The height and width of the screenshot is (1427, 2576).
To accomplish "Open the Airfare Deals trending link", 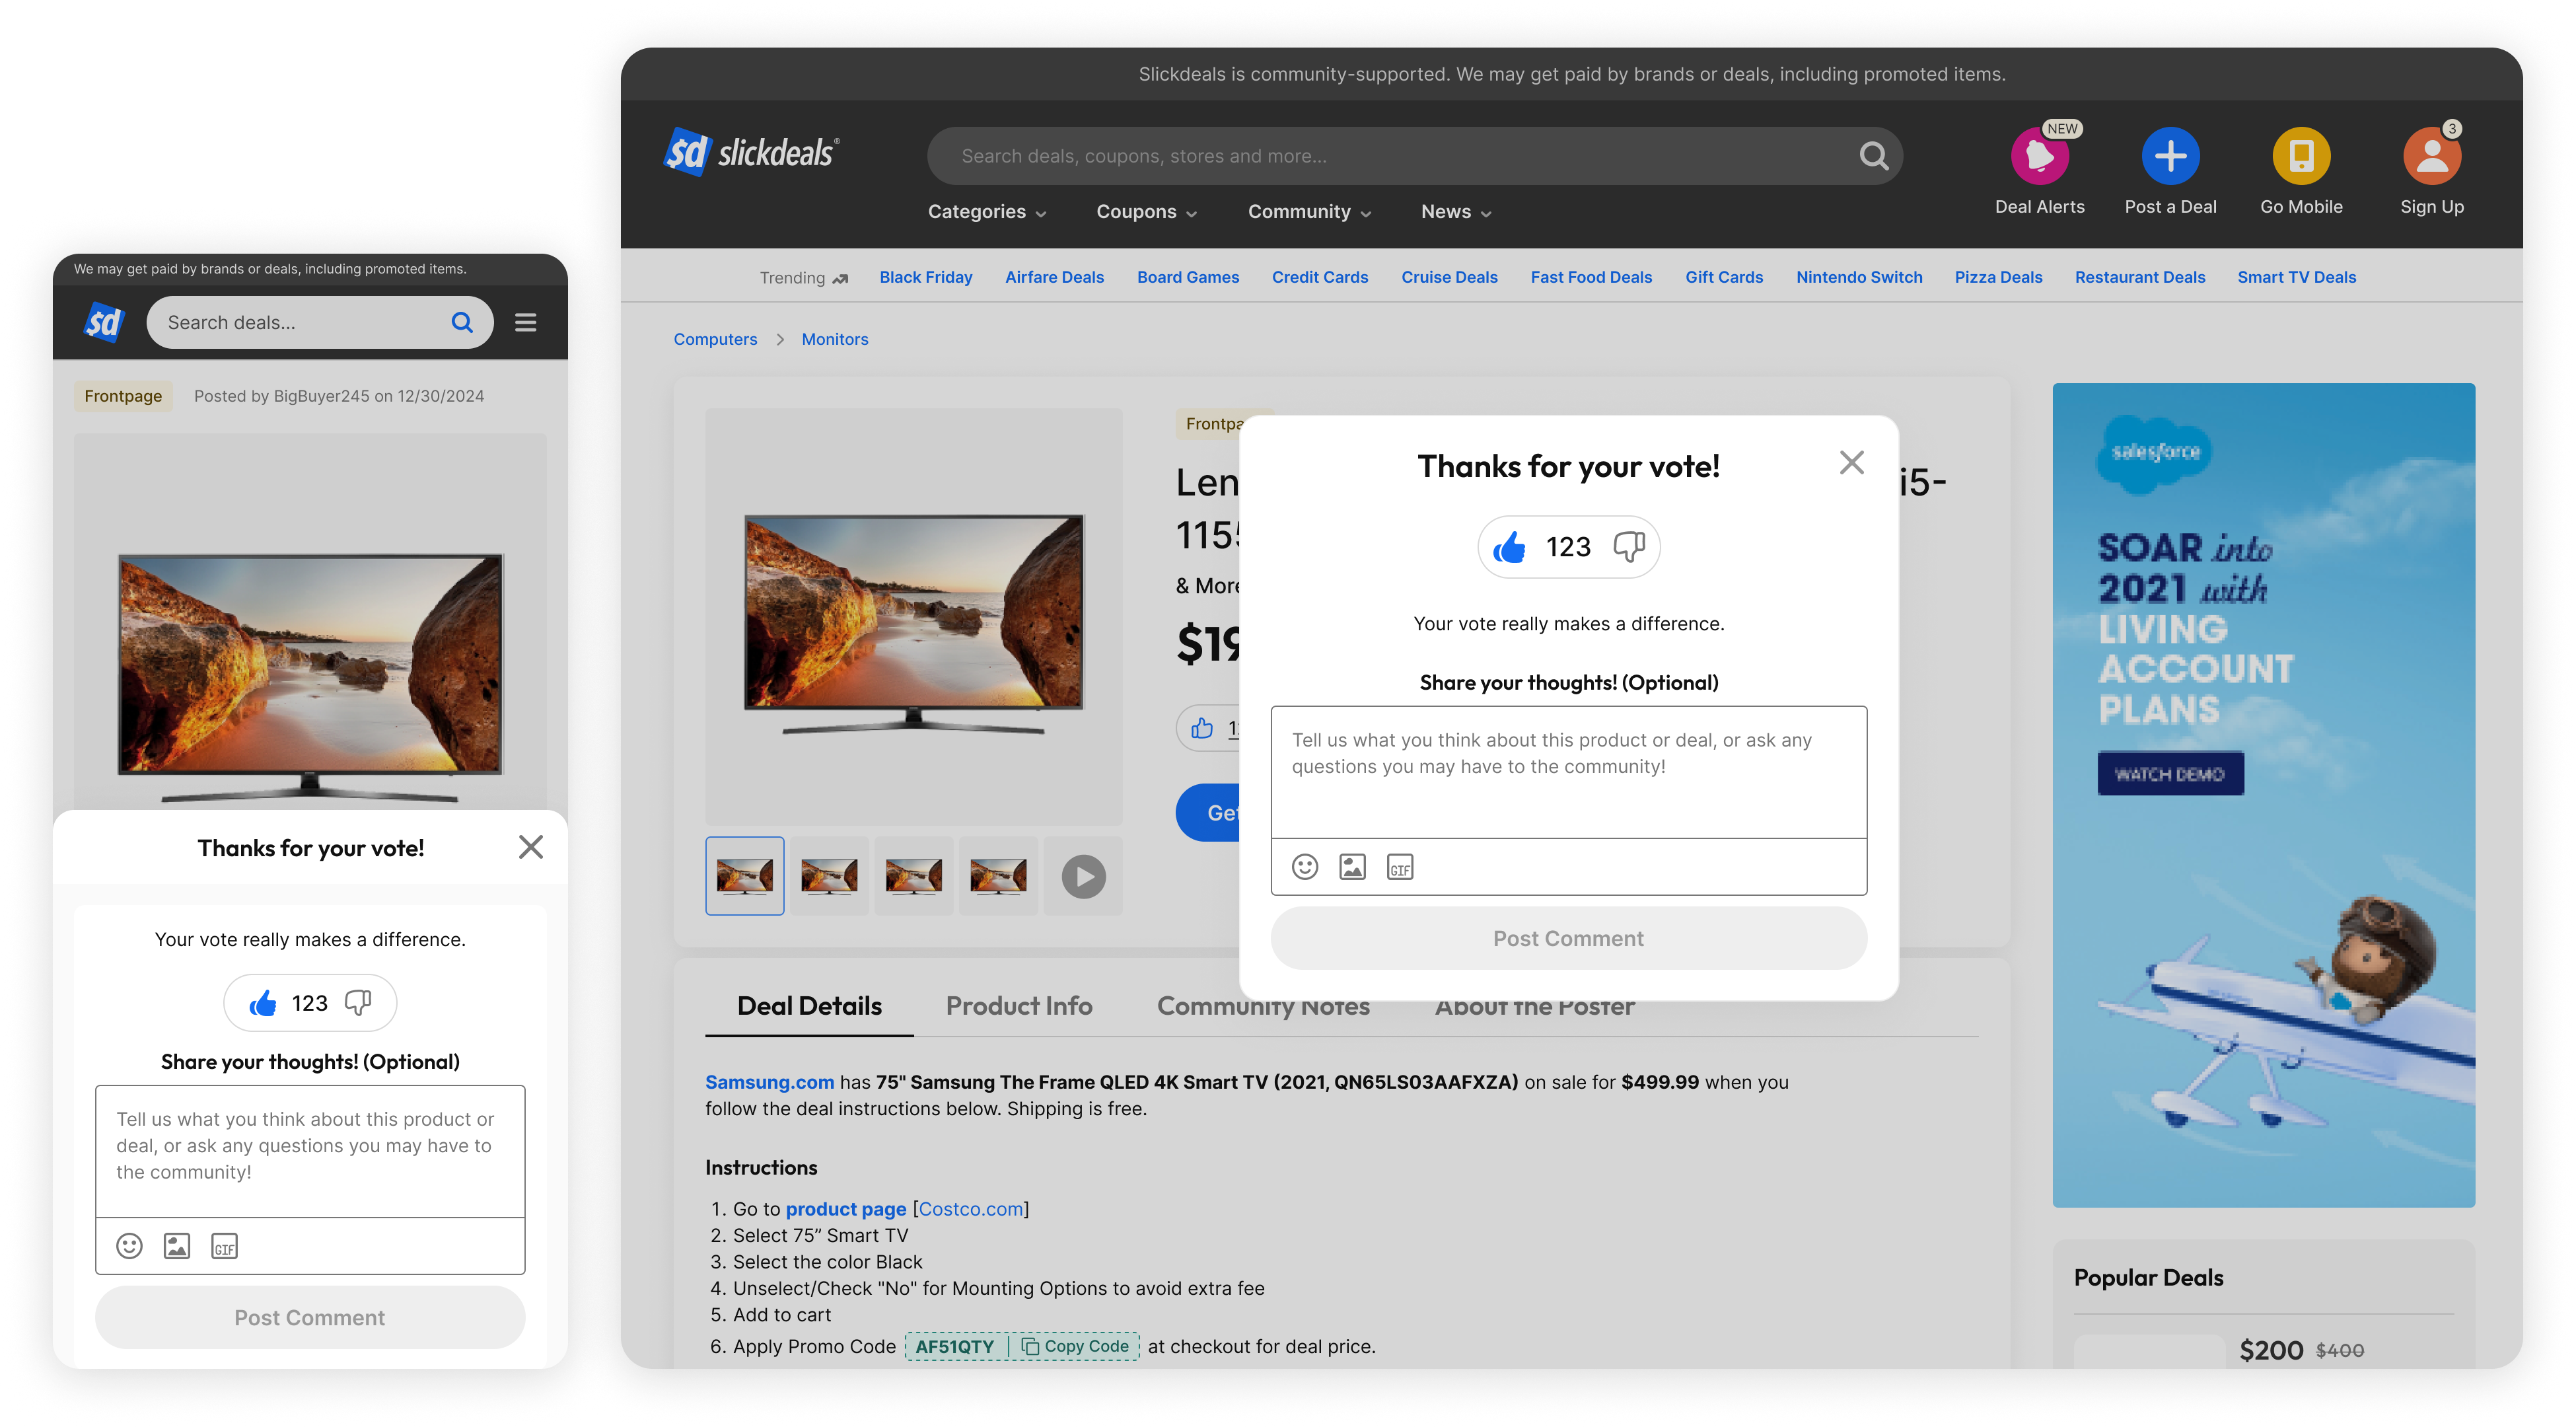I will pos(1054,277).
